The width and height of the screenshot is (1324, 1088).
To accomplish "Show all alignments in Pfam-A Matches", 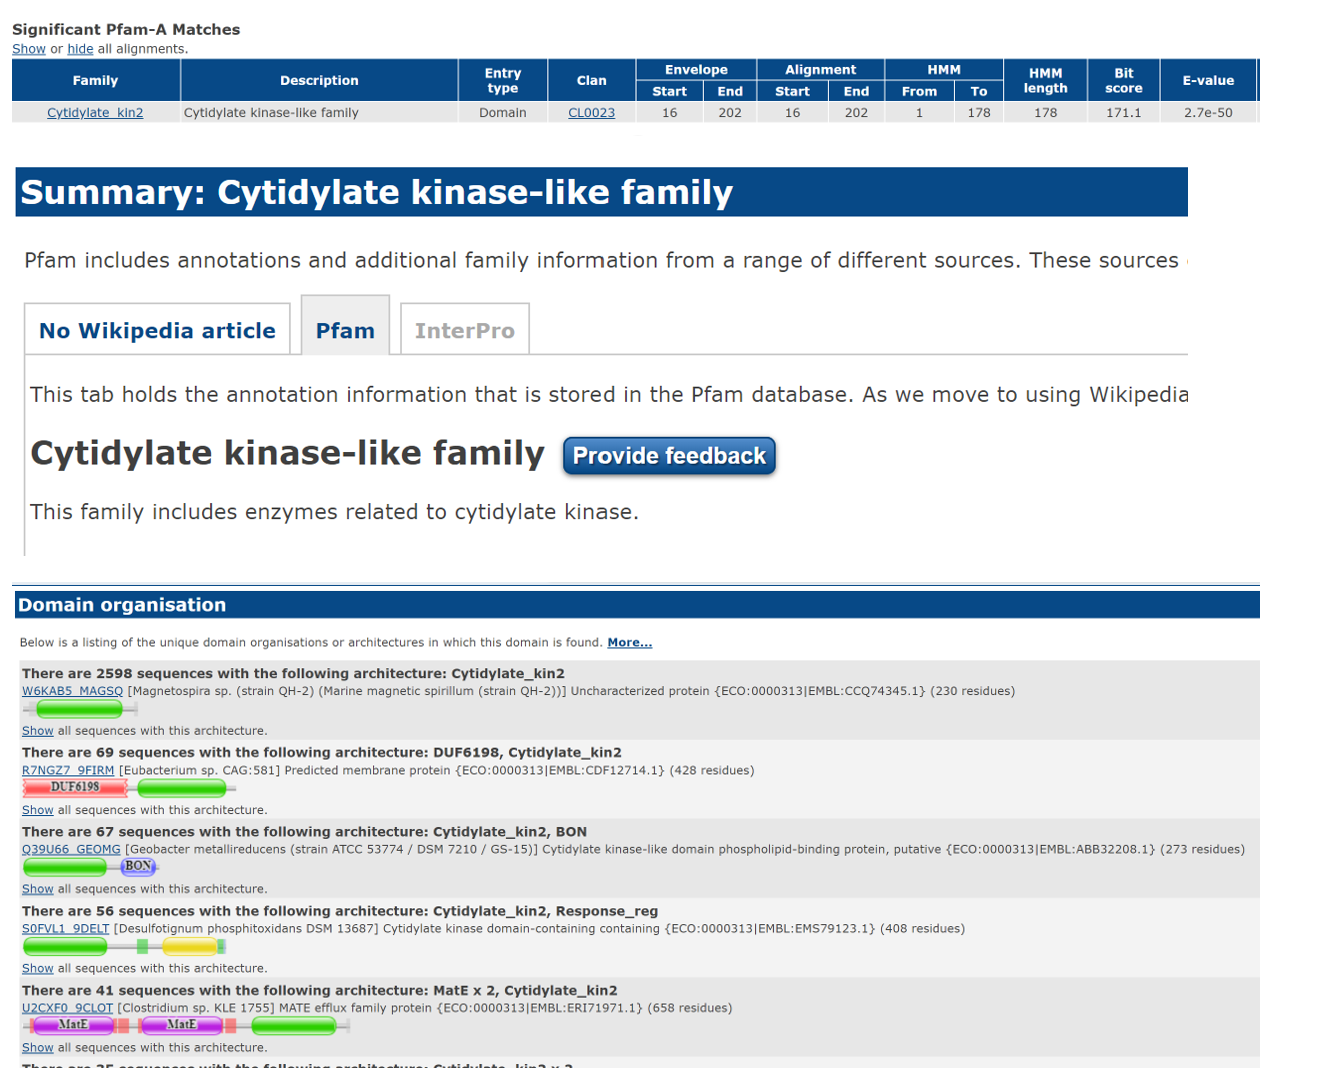I will click(x=28, y=49).
